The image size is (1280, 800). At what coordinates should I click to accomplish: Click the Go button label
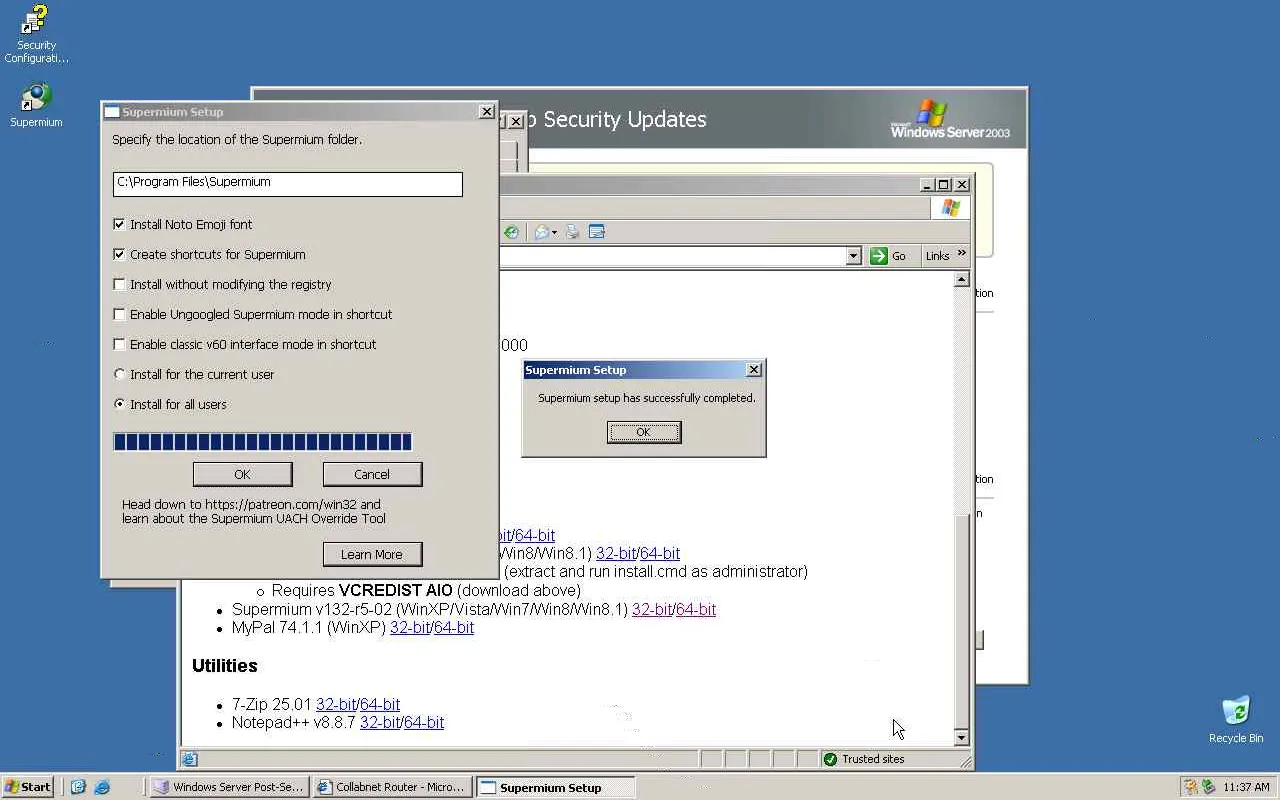[899, 256]
